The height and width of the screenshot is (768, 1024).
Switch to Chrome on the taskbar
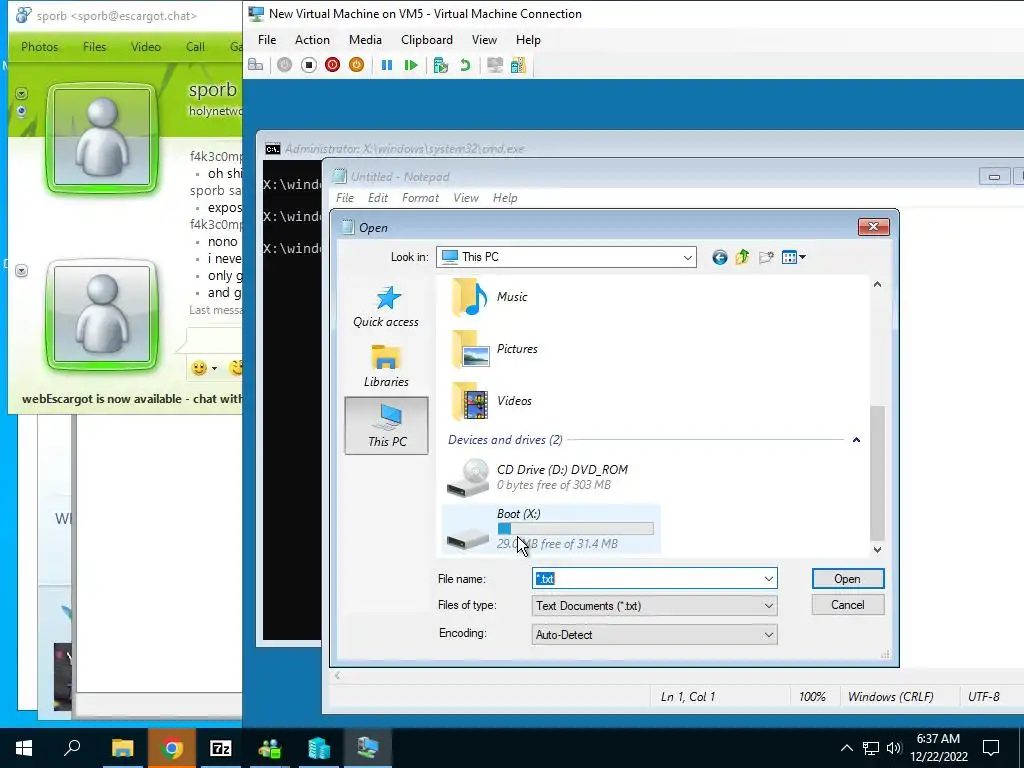point(172,748)
